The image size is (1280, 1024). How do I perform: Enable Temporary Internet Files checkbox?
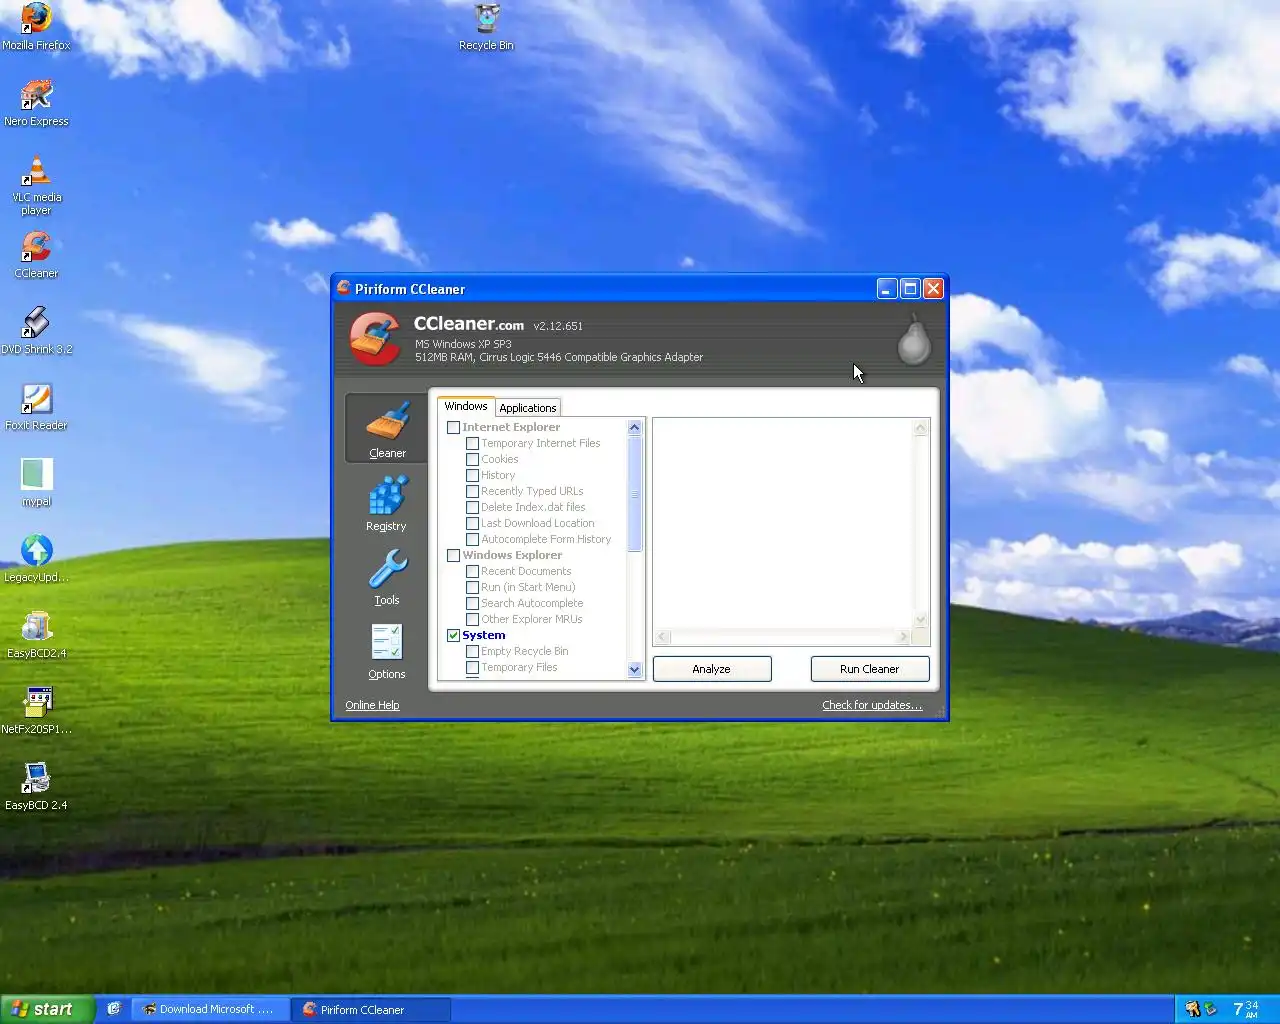point(472,443)
